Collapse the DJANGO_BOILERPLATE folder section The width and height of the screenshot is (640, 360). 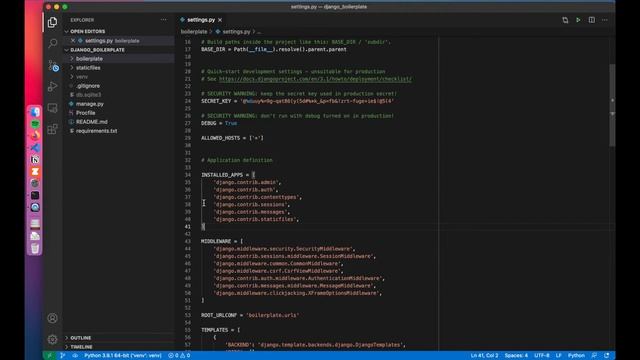click(97, 50)
